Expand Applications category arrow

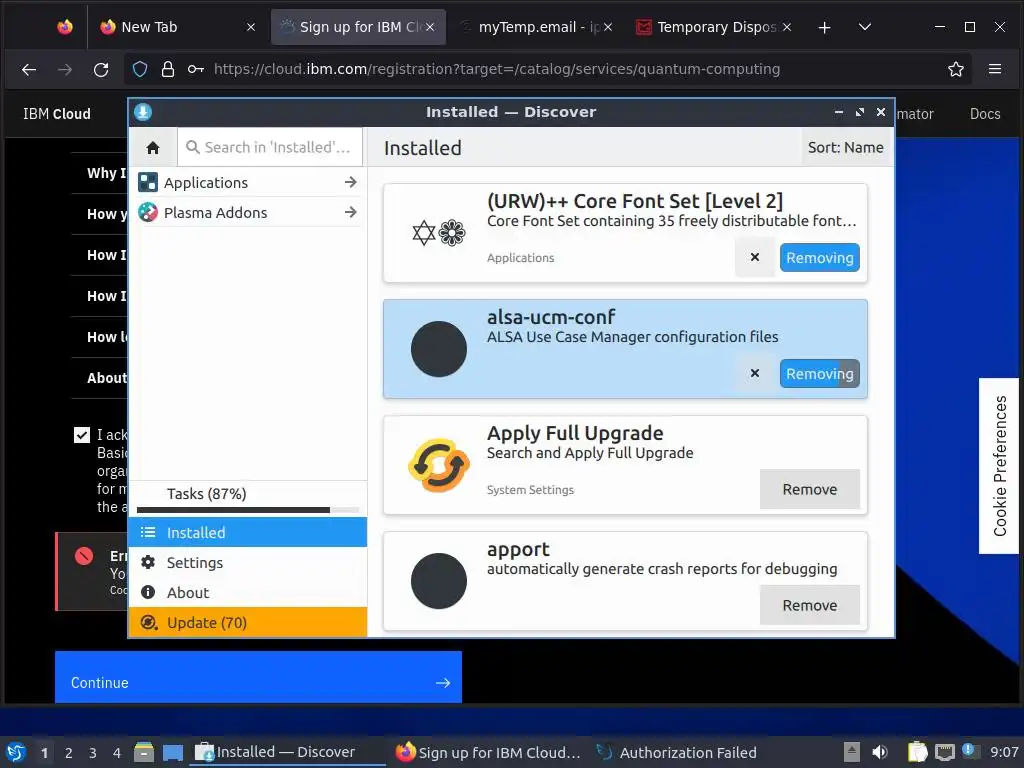tap(351, 182)
